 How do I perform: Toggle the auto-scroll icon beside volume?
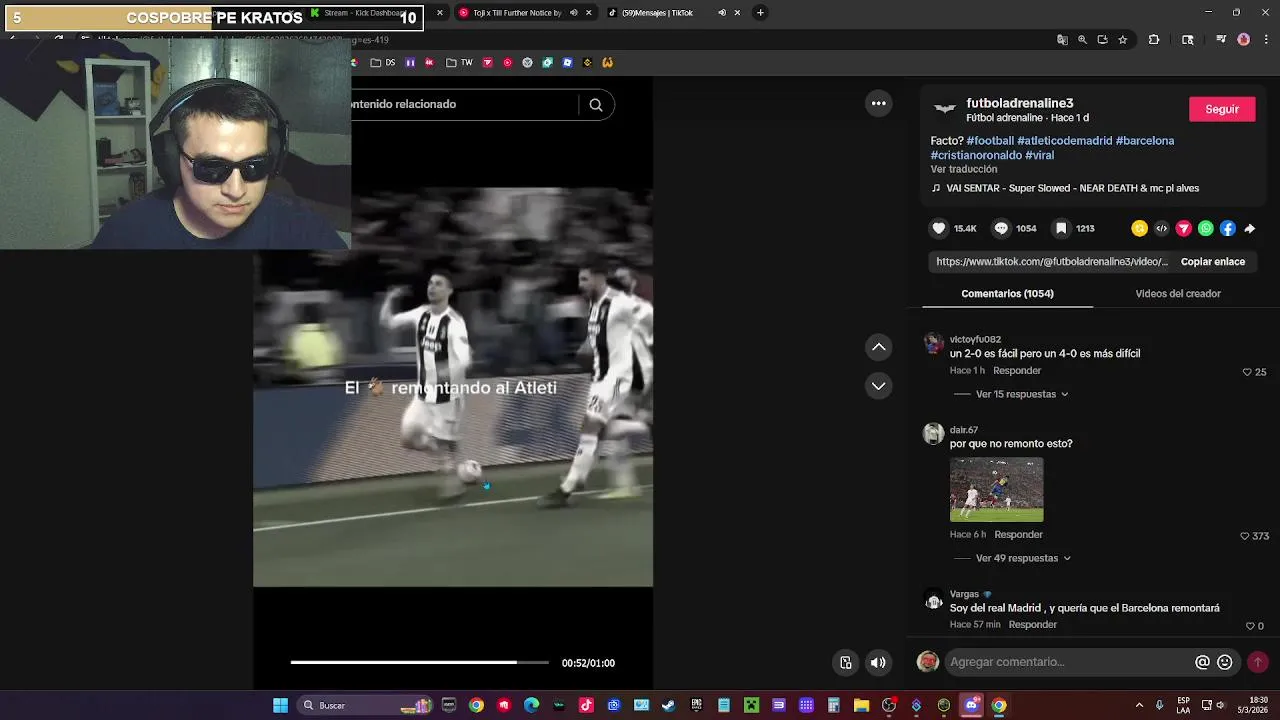(846, 662)
